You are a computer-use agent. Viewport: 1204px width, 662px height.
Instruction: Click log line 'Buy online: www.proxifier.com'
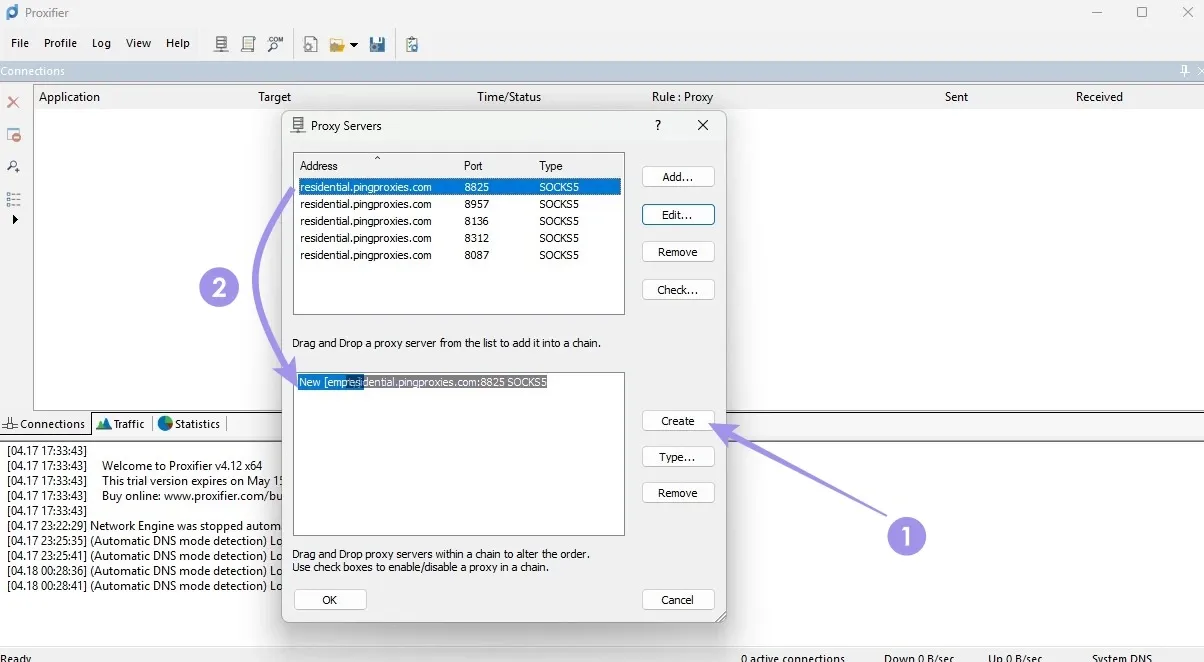click(192, 496)
